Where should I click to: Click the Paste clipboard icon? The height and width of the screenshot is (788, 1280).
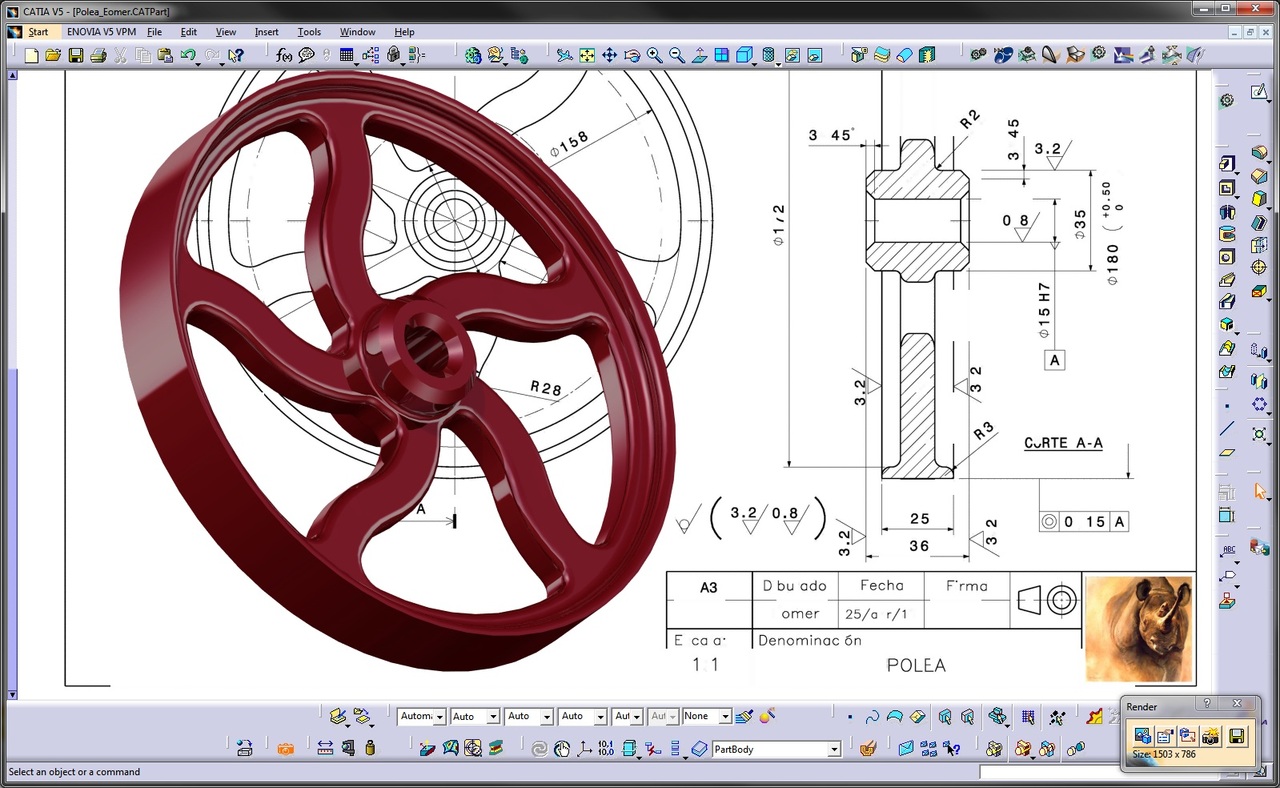pyautogui.click(x=164, y=56)
